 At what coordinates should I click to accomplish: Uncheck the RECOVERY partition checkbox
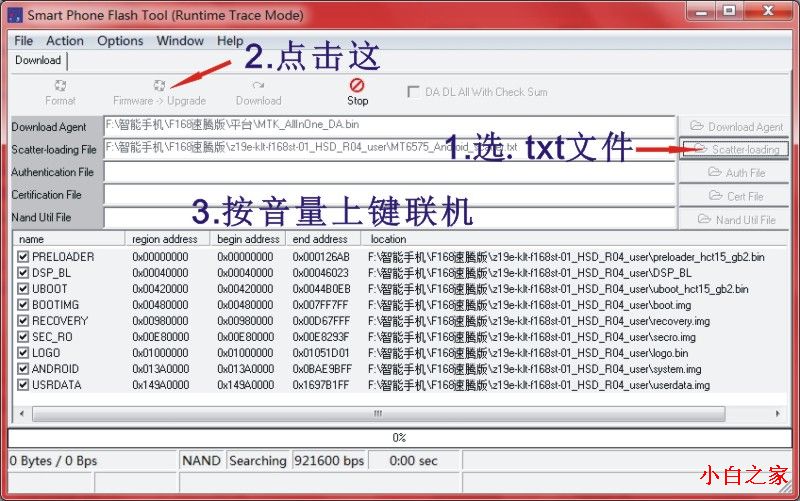click(x=23, y=321)
